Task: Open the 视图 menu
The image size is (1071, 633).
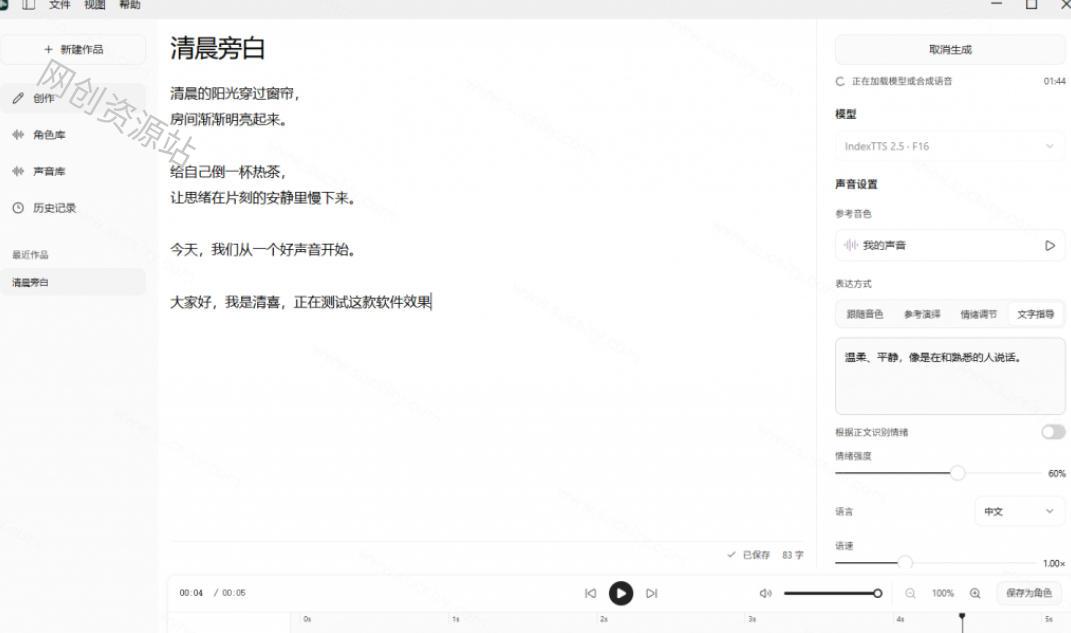Action: click(x=94, y=5)
